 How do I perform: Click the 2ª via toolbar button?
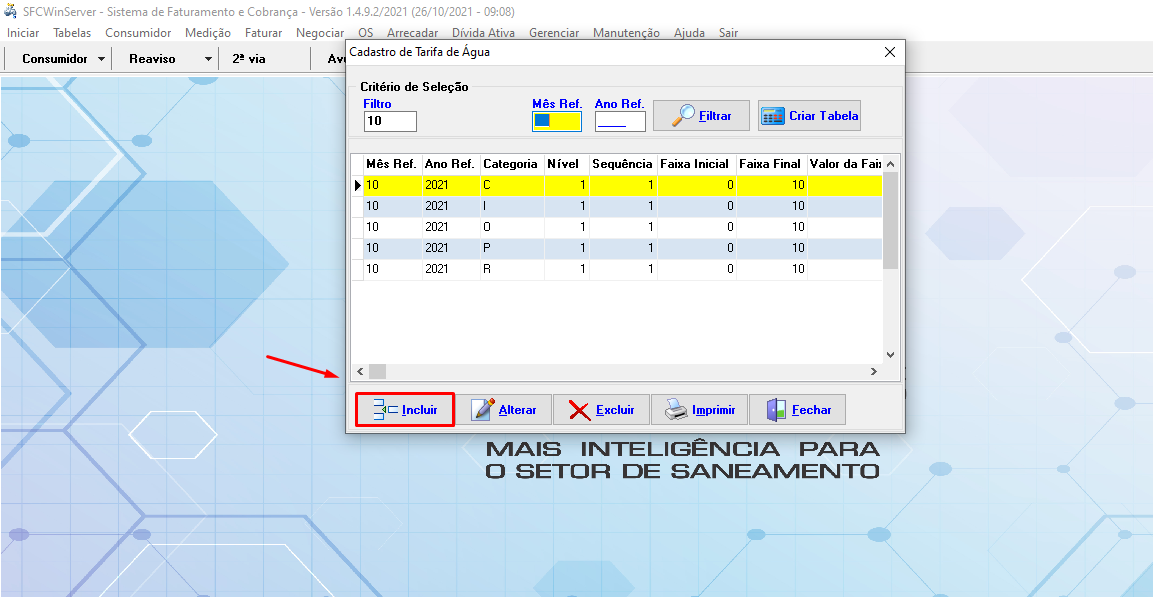pos(249,59)
